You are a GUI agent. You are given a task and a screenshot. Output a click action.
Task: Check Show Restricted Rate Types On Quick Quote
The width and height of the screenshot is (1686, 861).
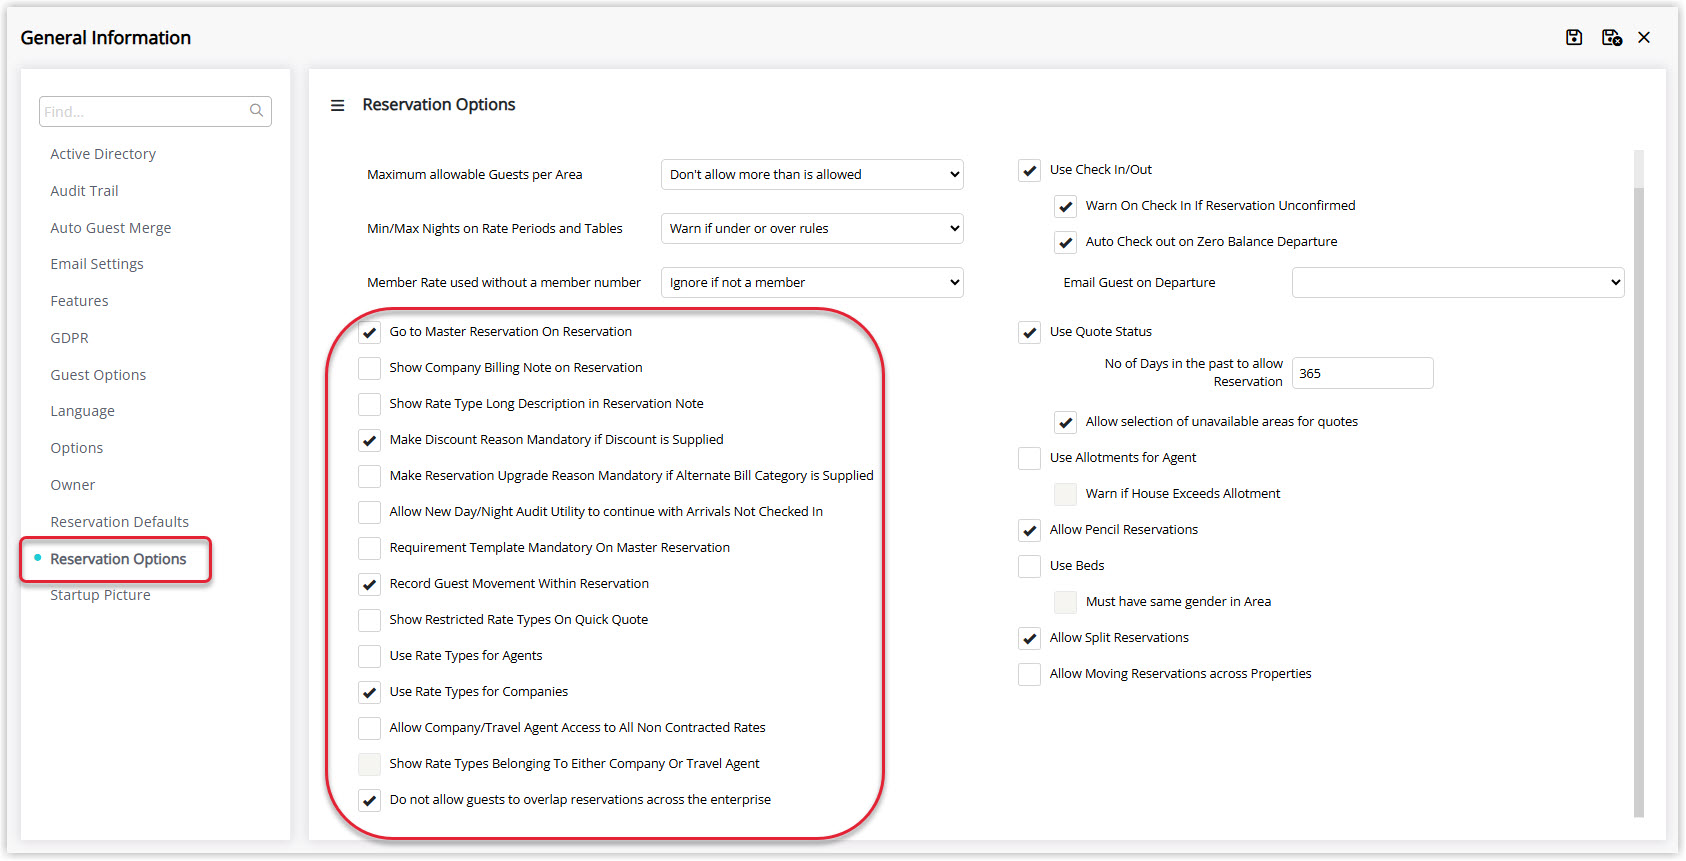pyautogui.click(x=370, y=620)
